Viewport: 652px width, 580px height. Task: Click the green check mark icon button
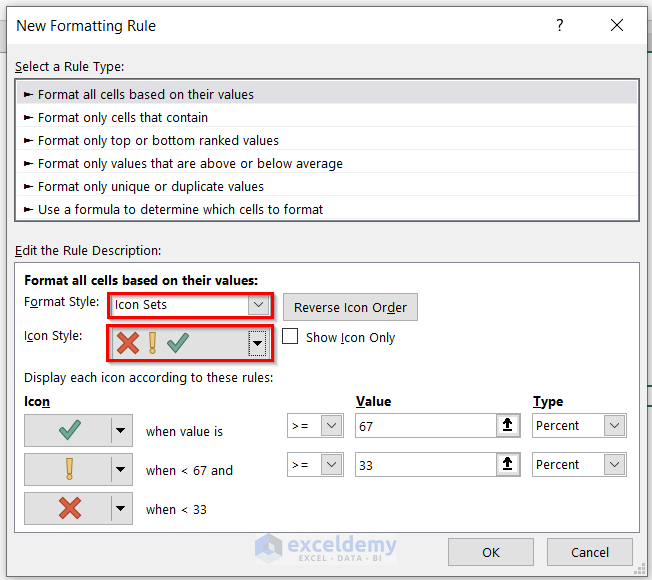pos(69,430)
